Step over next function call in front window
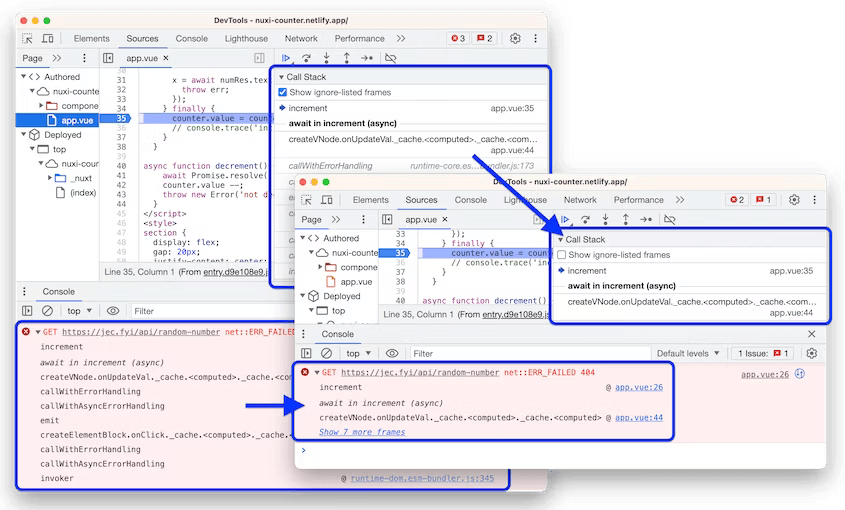Viewport: 845px width, 510px height. [585, 219]
